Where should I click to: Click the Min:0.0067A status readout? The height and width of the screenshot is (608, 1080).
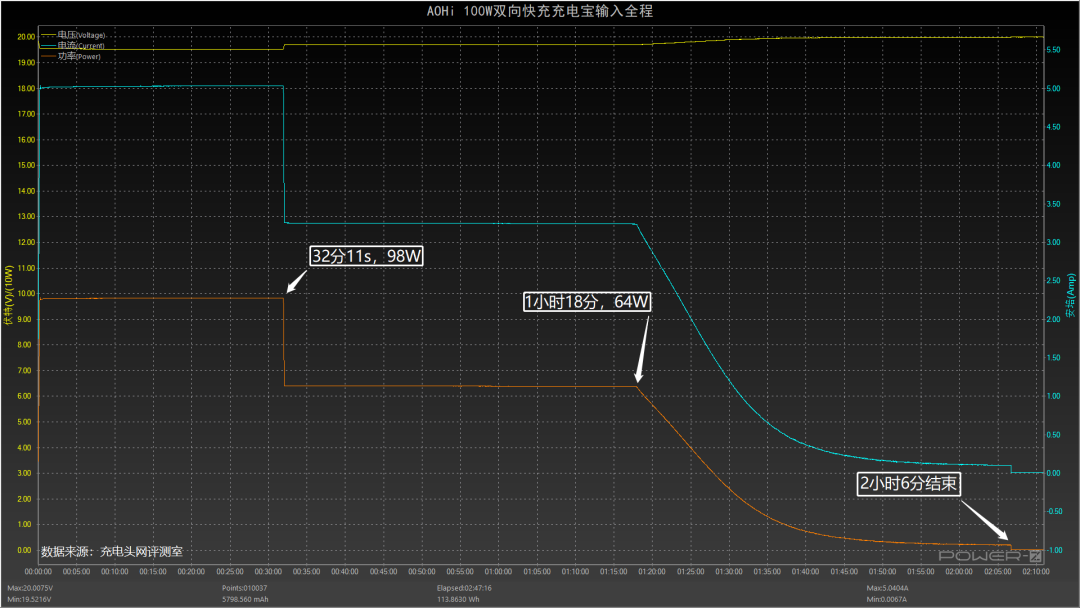[887, 600]
